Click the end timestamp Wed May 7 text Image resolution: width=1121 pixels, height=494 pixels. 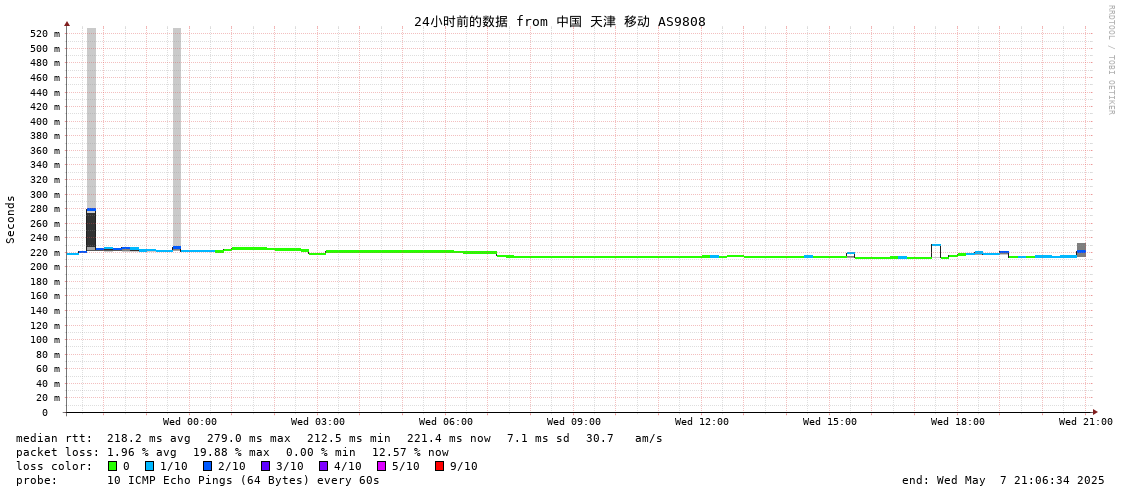(x=1004, y=480)
